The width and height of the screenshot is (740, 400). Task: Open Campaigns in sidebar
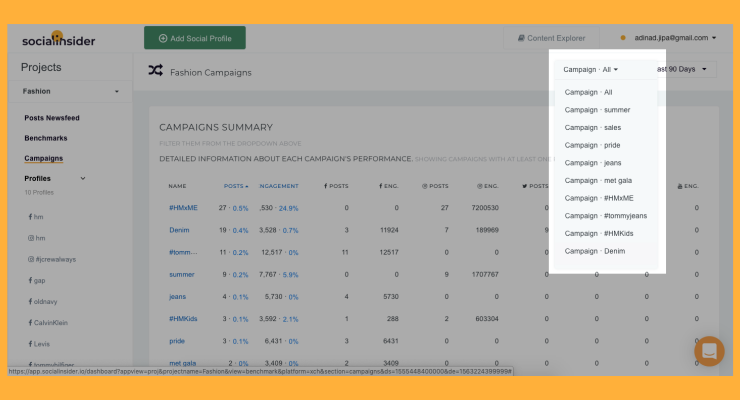(43, 158)
